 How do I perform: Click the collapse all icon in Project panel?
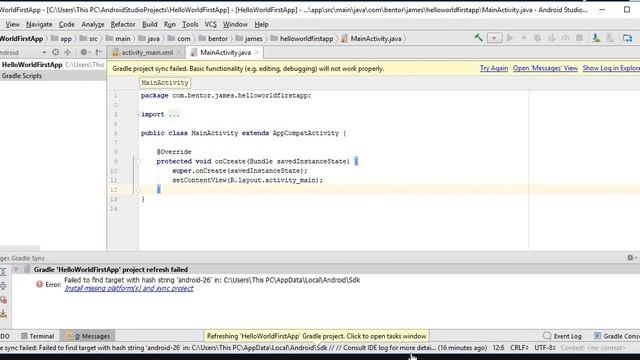[67, 52]
